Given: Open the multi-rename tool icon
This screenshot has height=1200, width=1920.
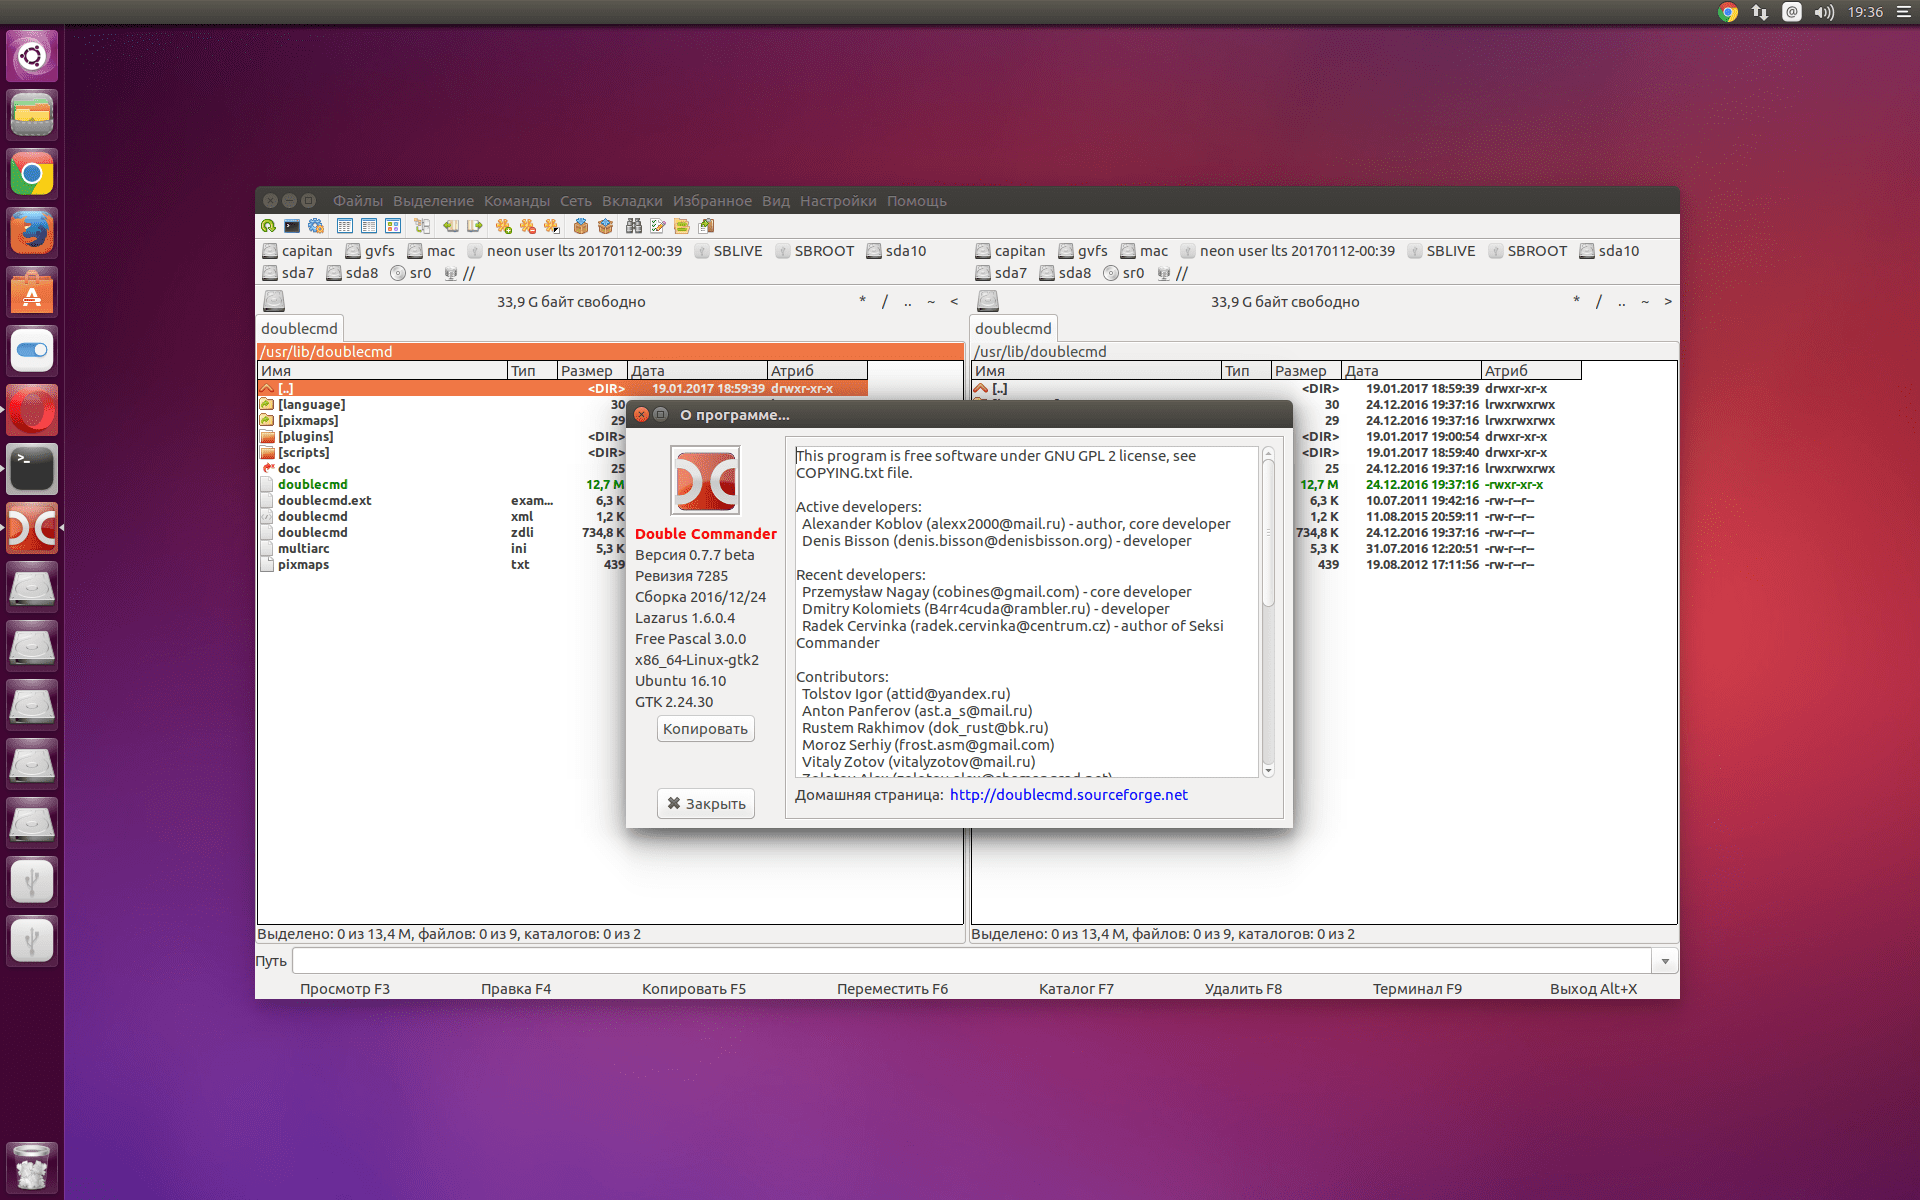Looking at the screenshot, I should (x=658, y=226).
